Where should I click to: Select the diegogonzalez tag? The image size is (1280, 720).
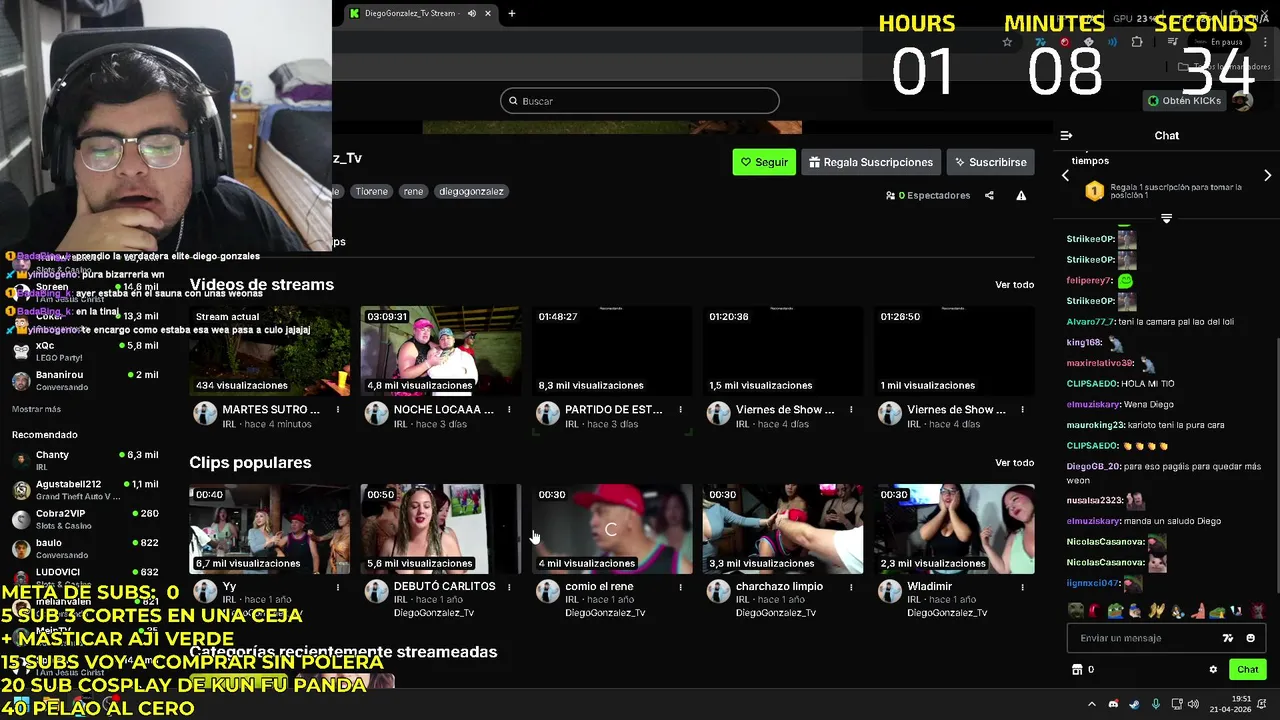471,191
